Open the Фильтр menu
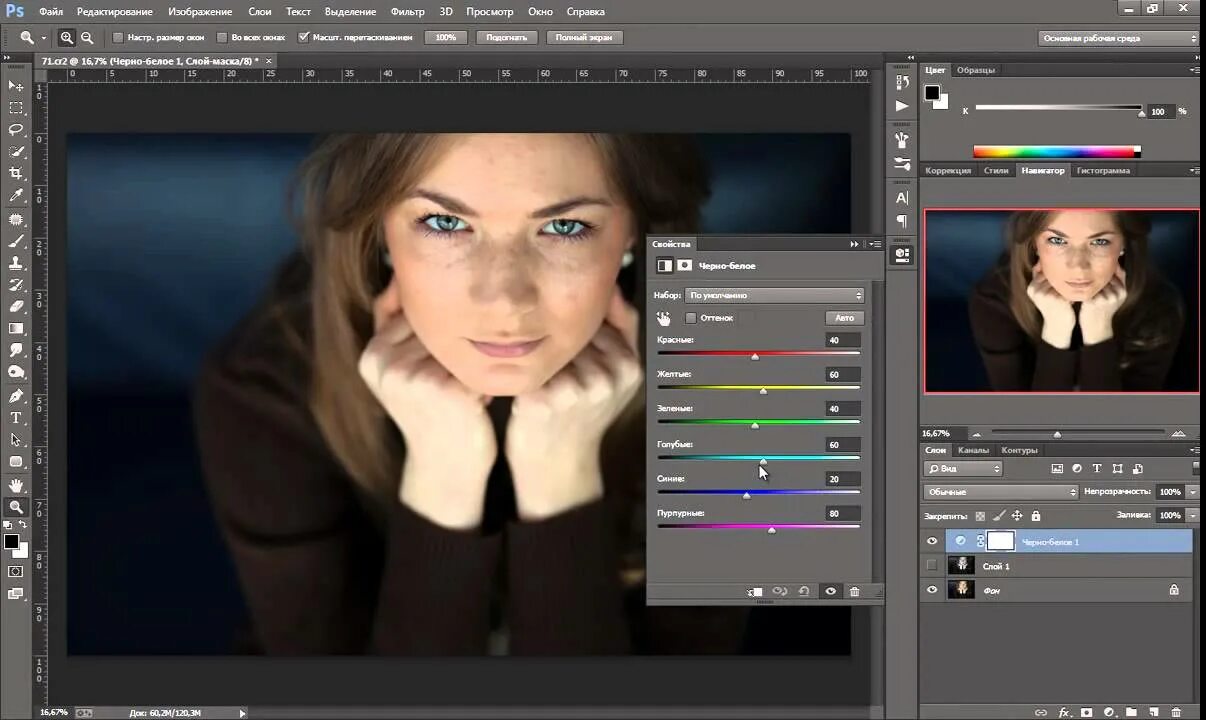The image size is (1206, 720). point(407,12)
